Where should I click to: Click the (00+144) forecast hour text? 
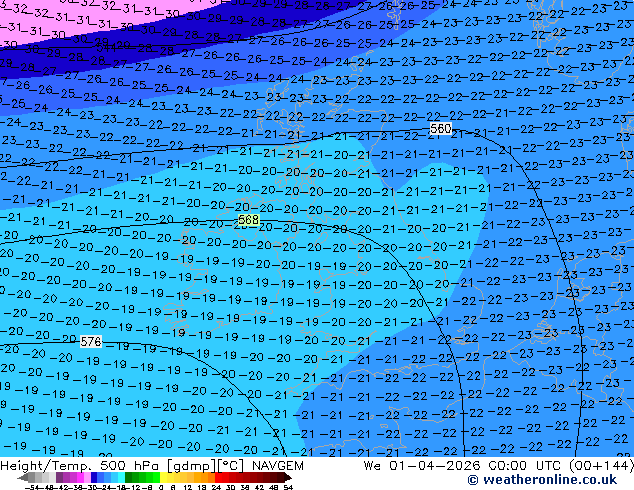pos(601,466)
